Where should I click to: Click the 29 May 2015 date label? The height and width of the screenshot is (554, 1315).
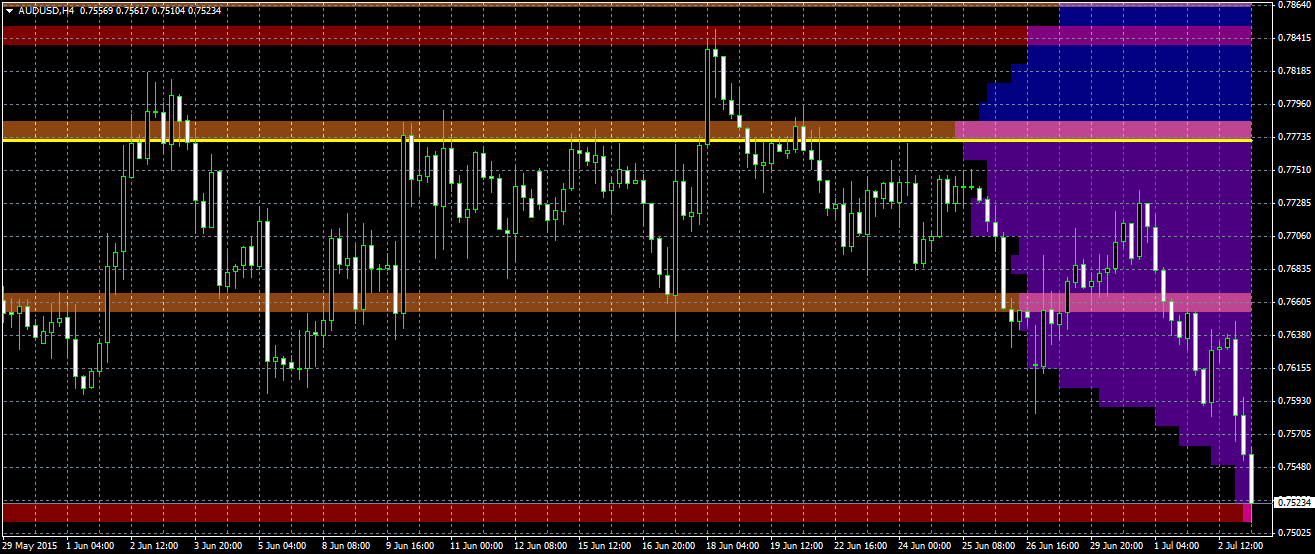tap(29, 546)
